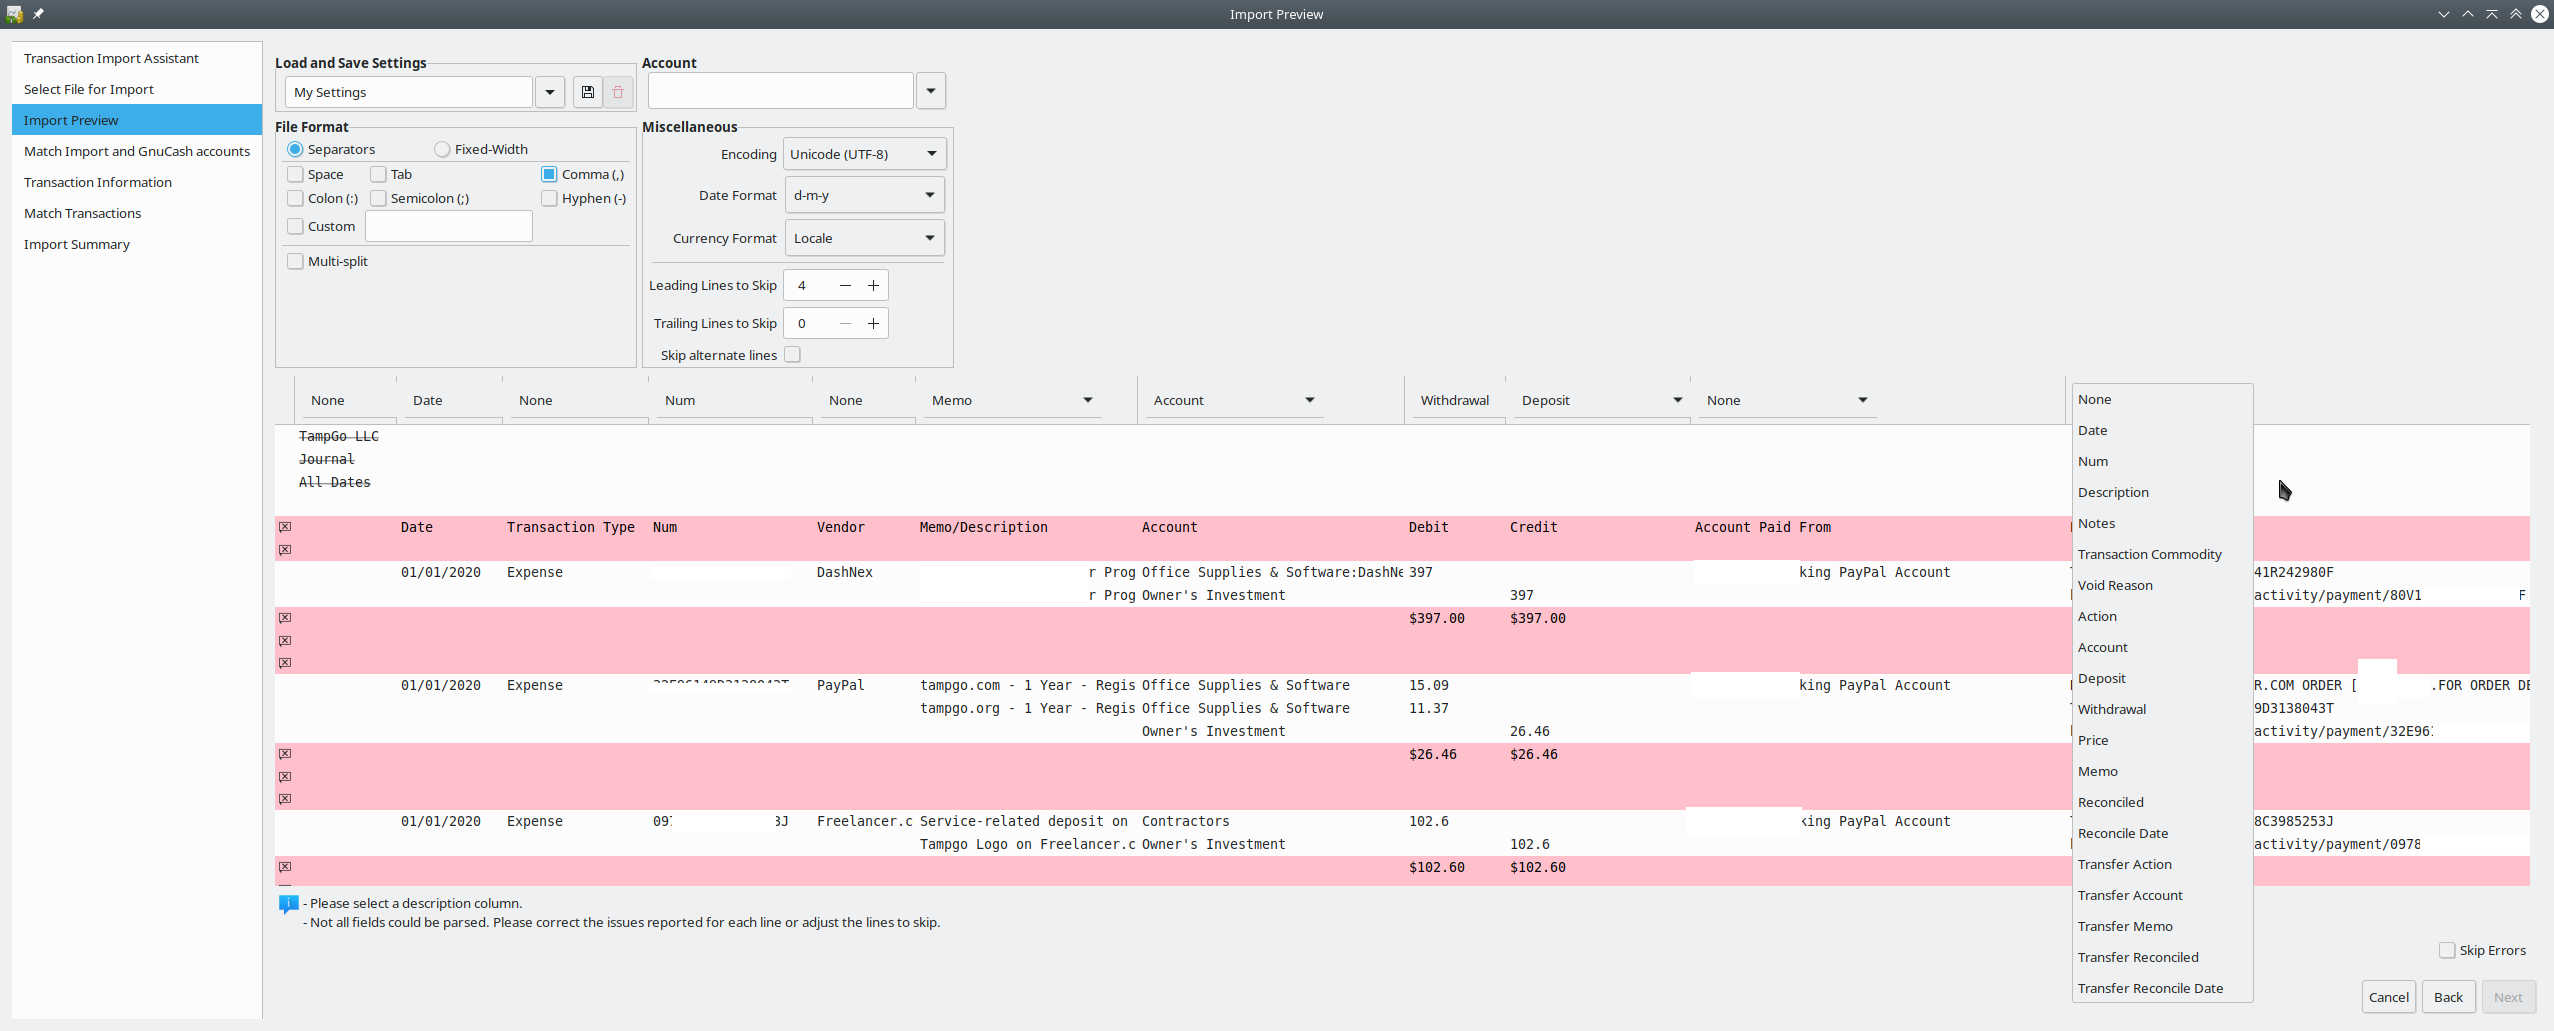Viewport: 2554px width, 1031px height.
Task: Click the GnuCash application icon in title bar
Action: 14,14
